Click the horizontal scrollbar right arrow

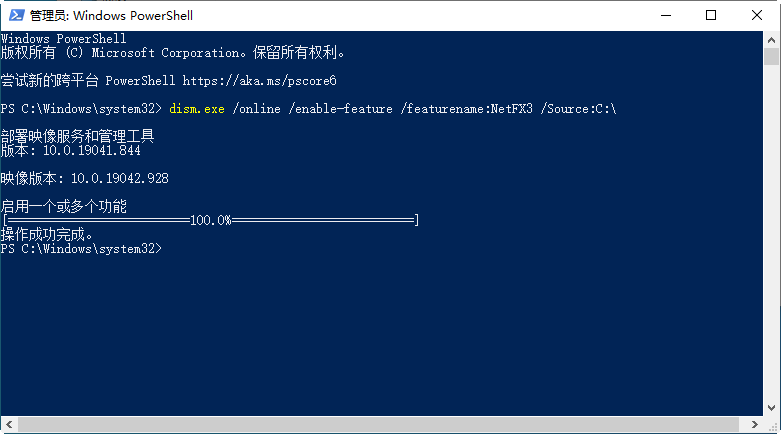point(755,425)
